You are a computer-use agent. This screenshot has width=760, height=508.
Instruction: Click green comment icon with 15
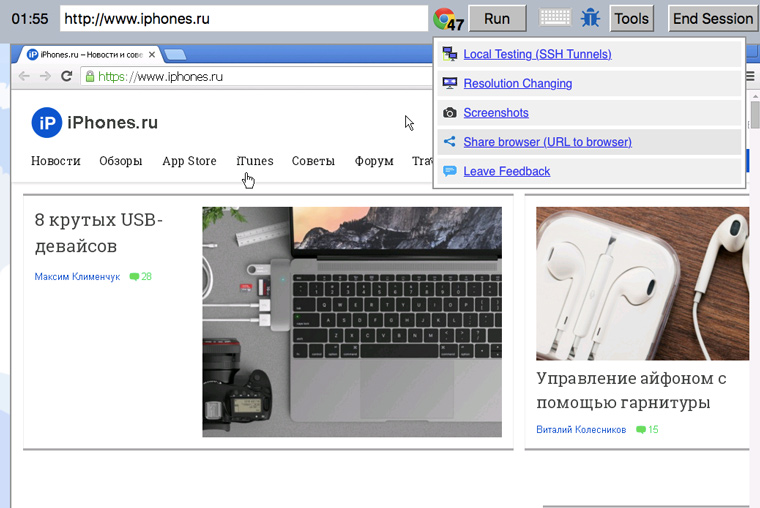click(x=641, y=429)
